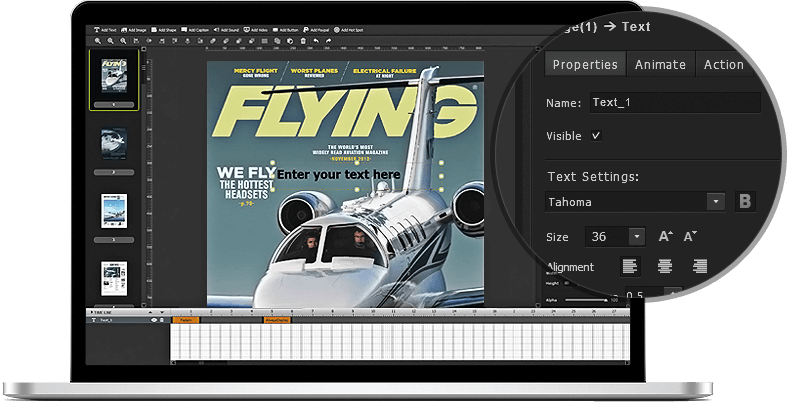
Task: Select the FLYING cover page thumbnail
Action: click(x=114, y=76)
